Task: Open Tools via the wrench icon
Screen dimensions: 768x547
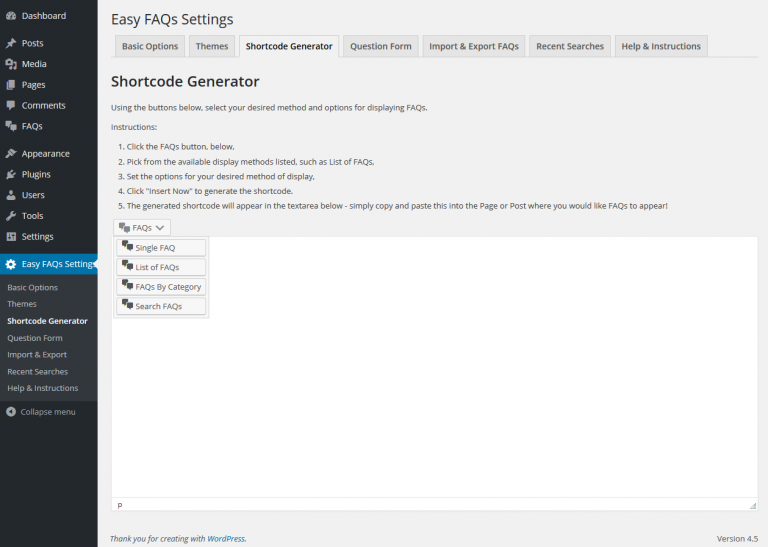Action: (x=11, y=216)
